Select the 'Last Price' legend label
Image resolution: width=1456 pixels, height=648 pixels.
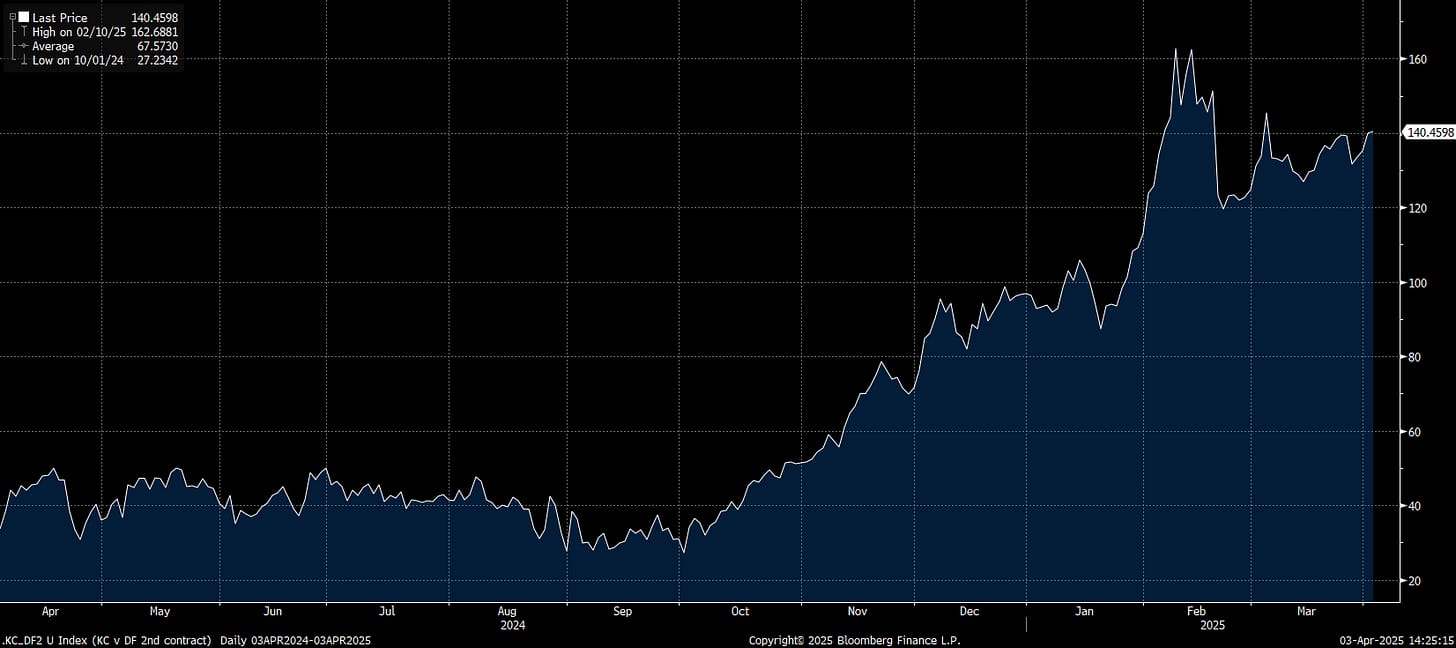(59, 18)
